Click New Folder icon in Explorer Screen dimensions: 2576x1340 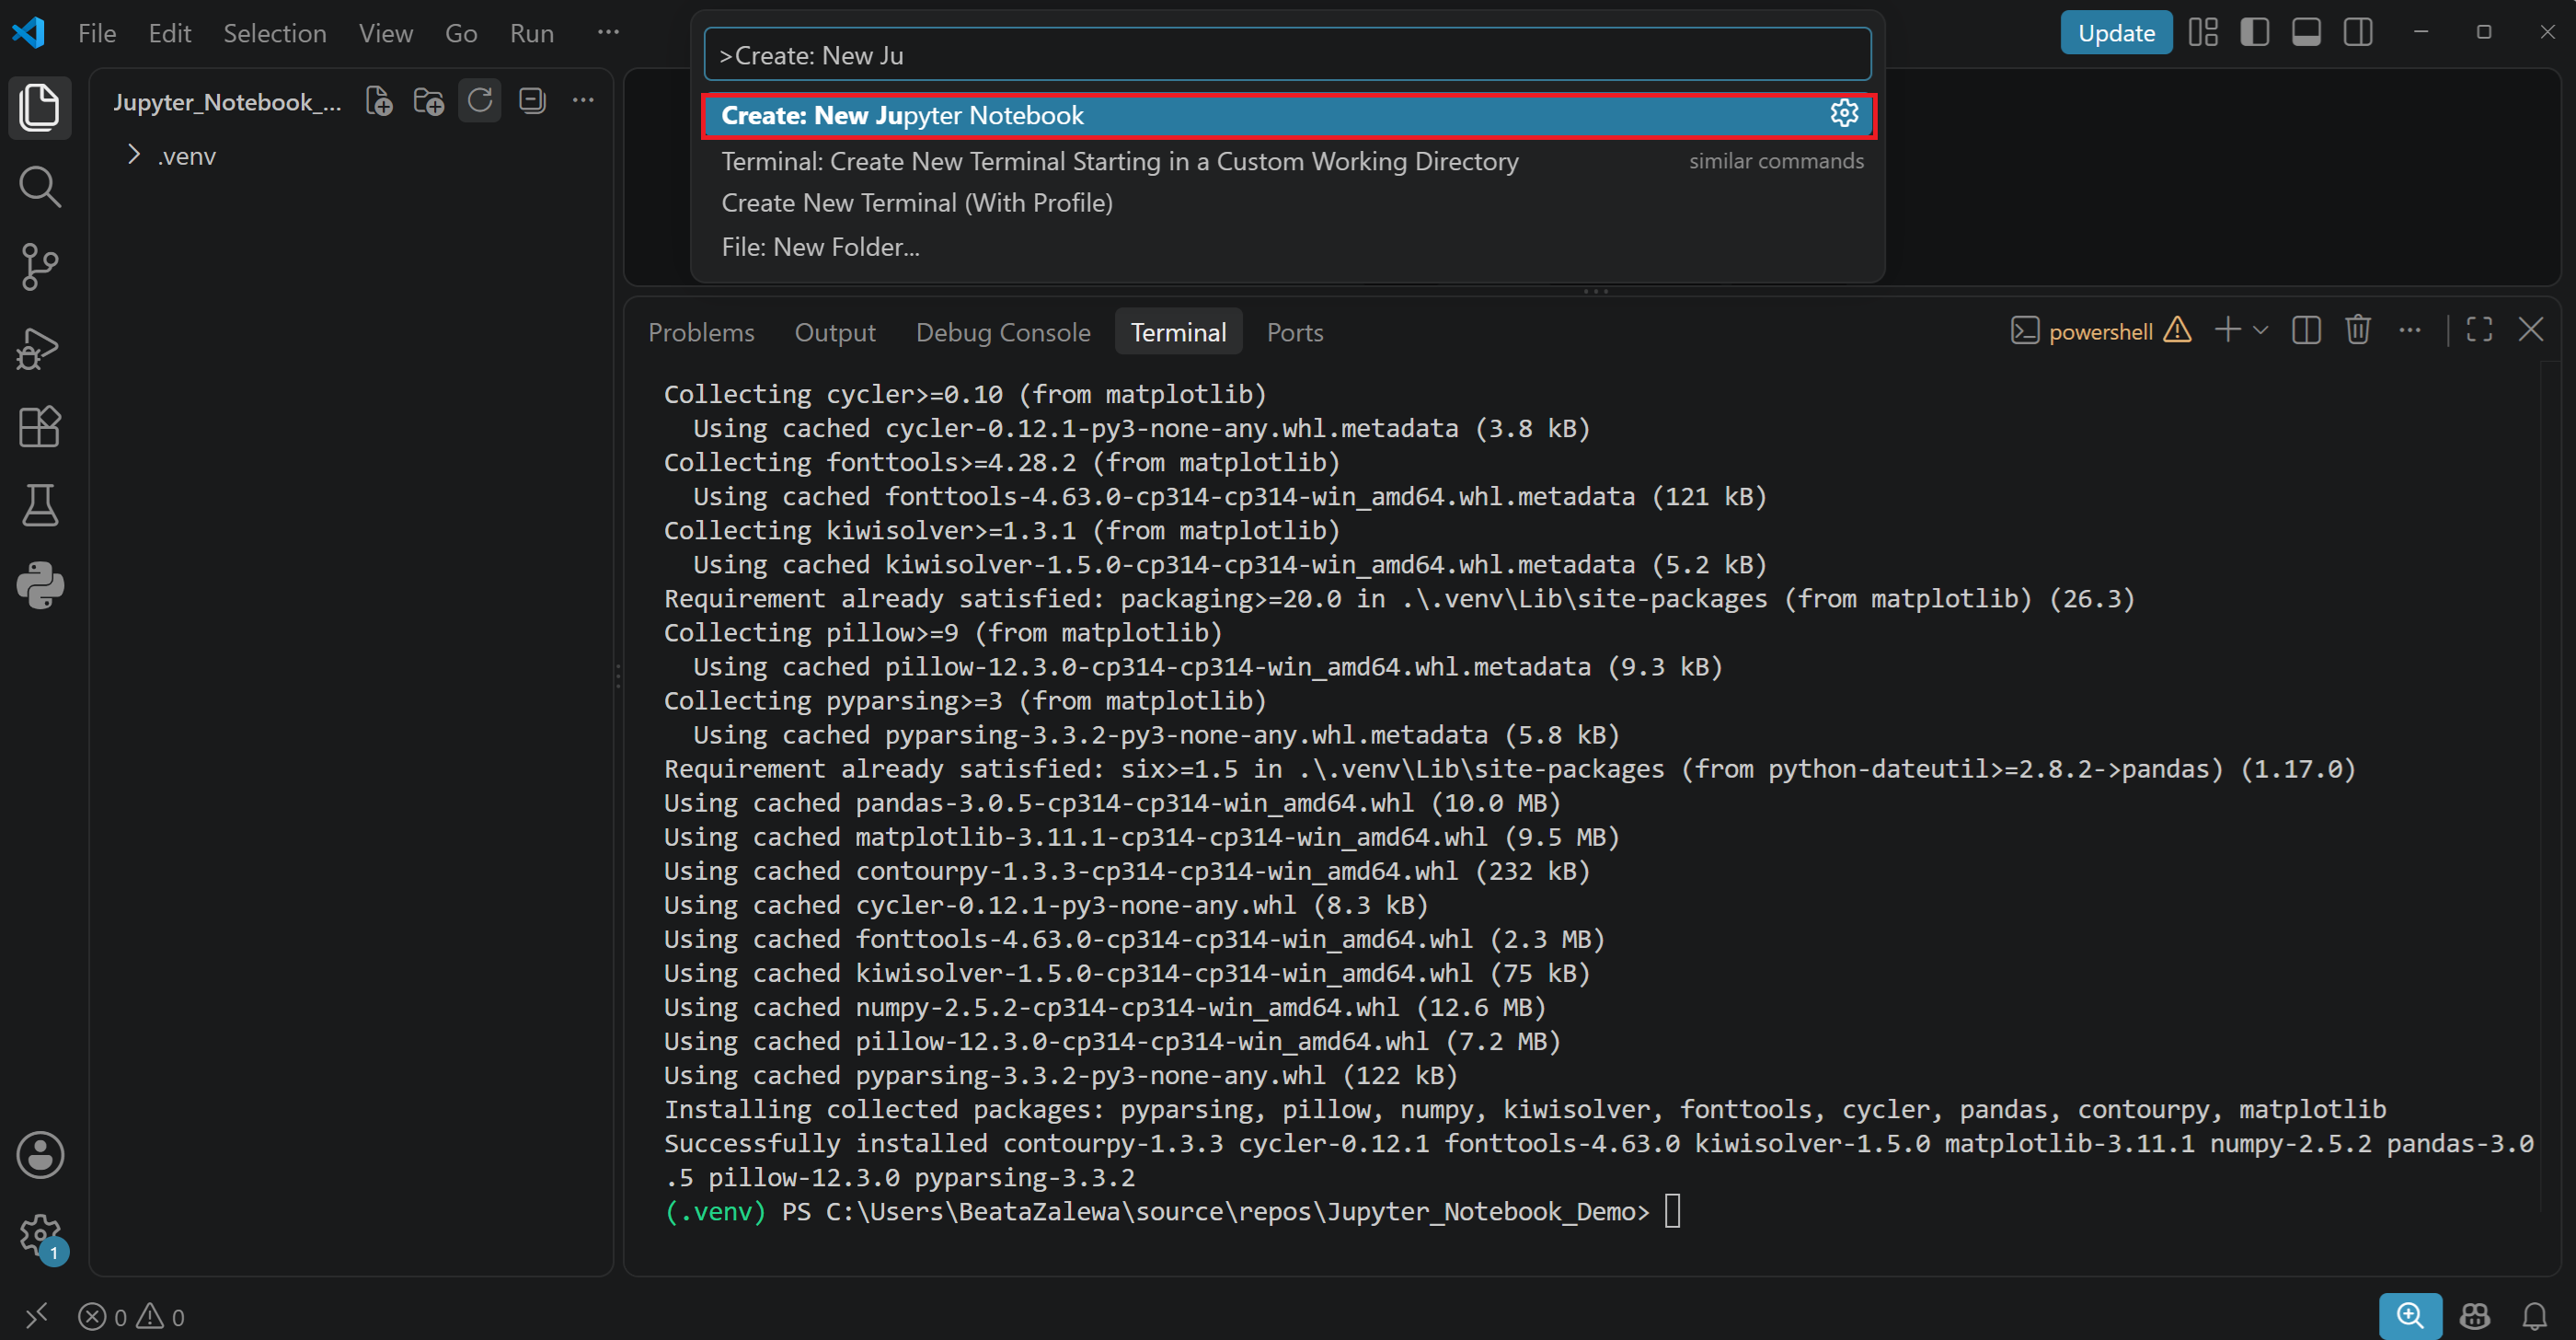pyautogui.click(x=429, y=101)
